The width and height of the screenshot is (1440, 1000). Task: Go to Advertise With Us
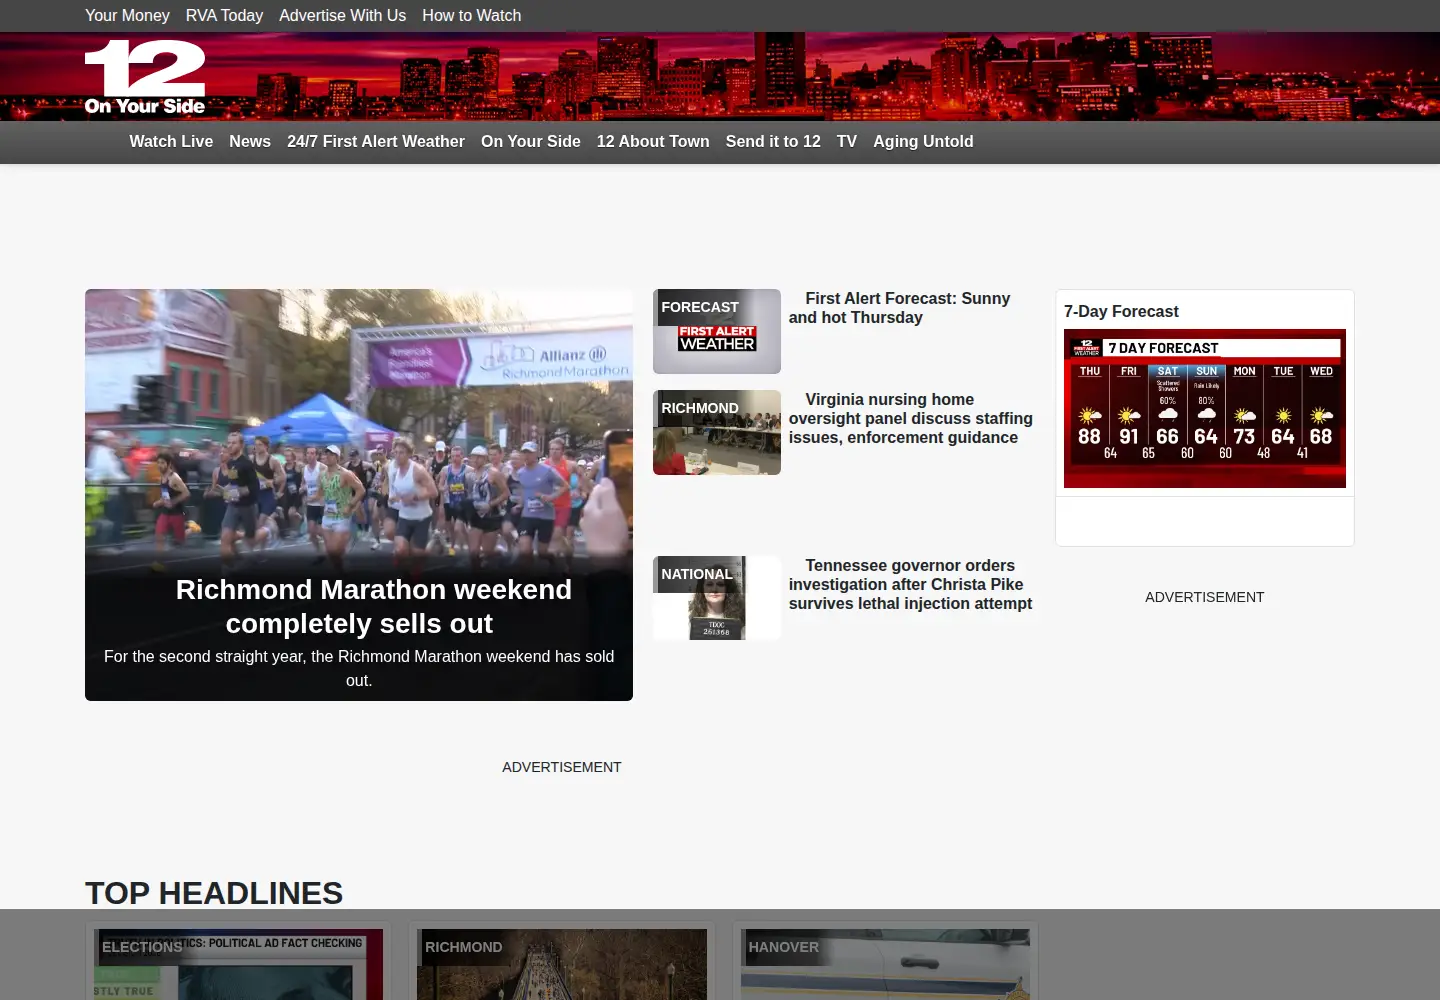click(x=342, y=15)
